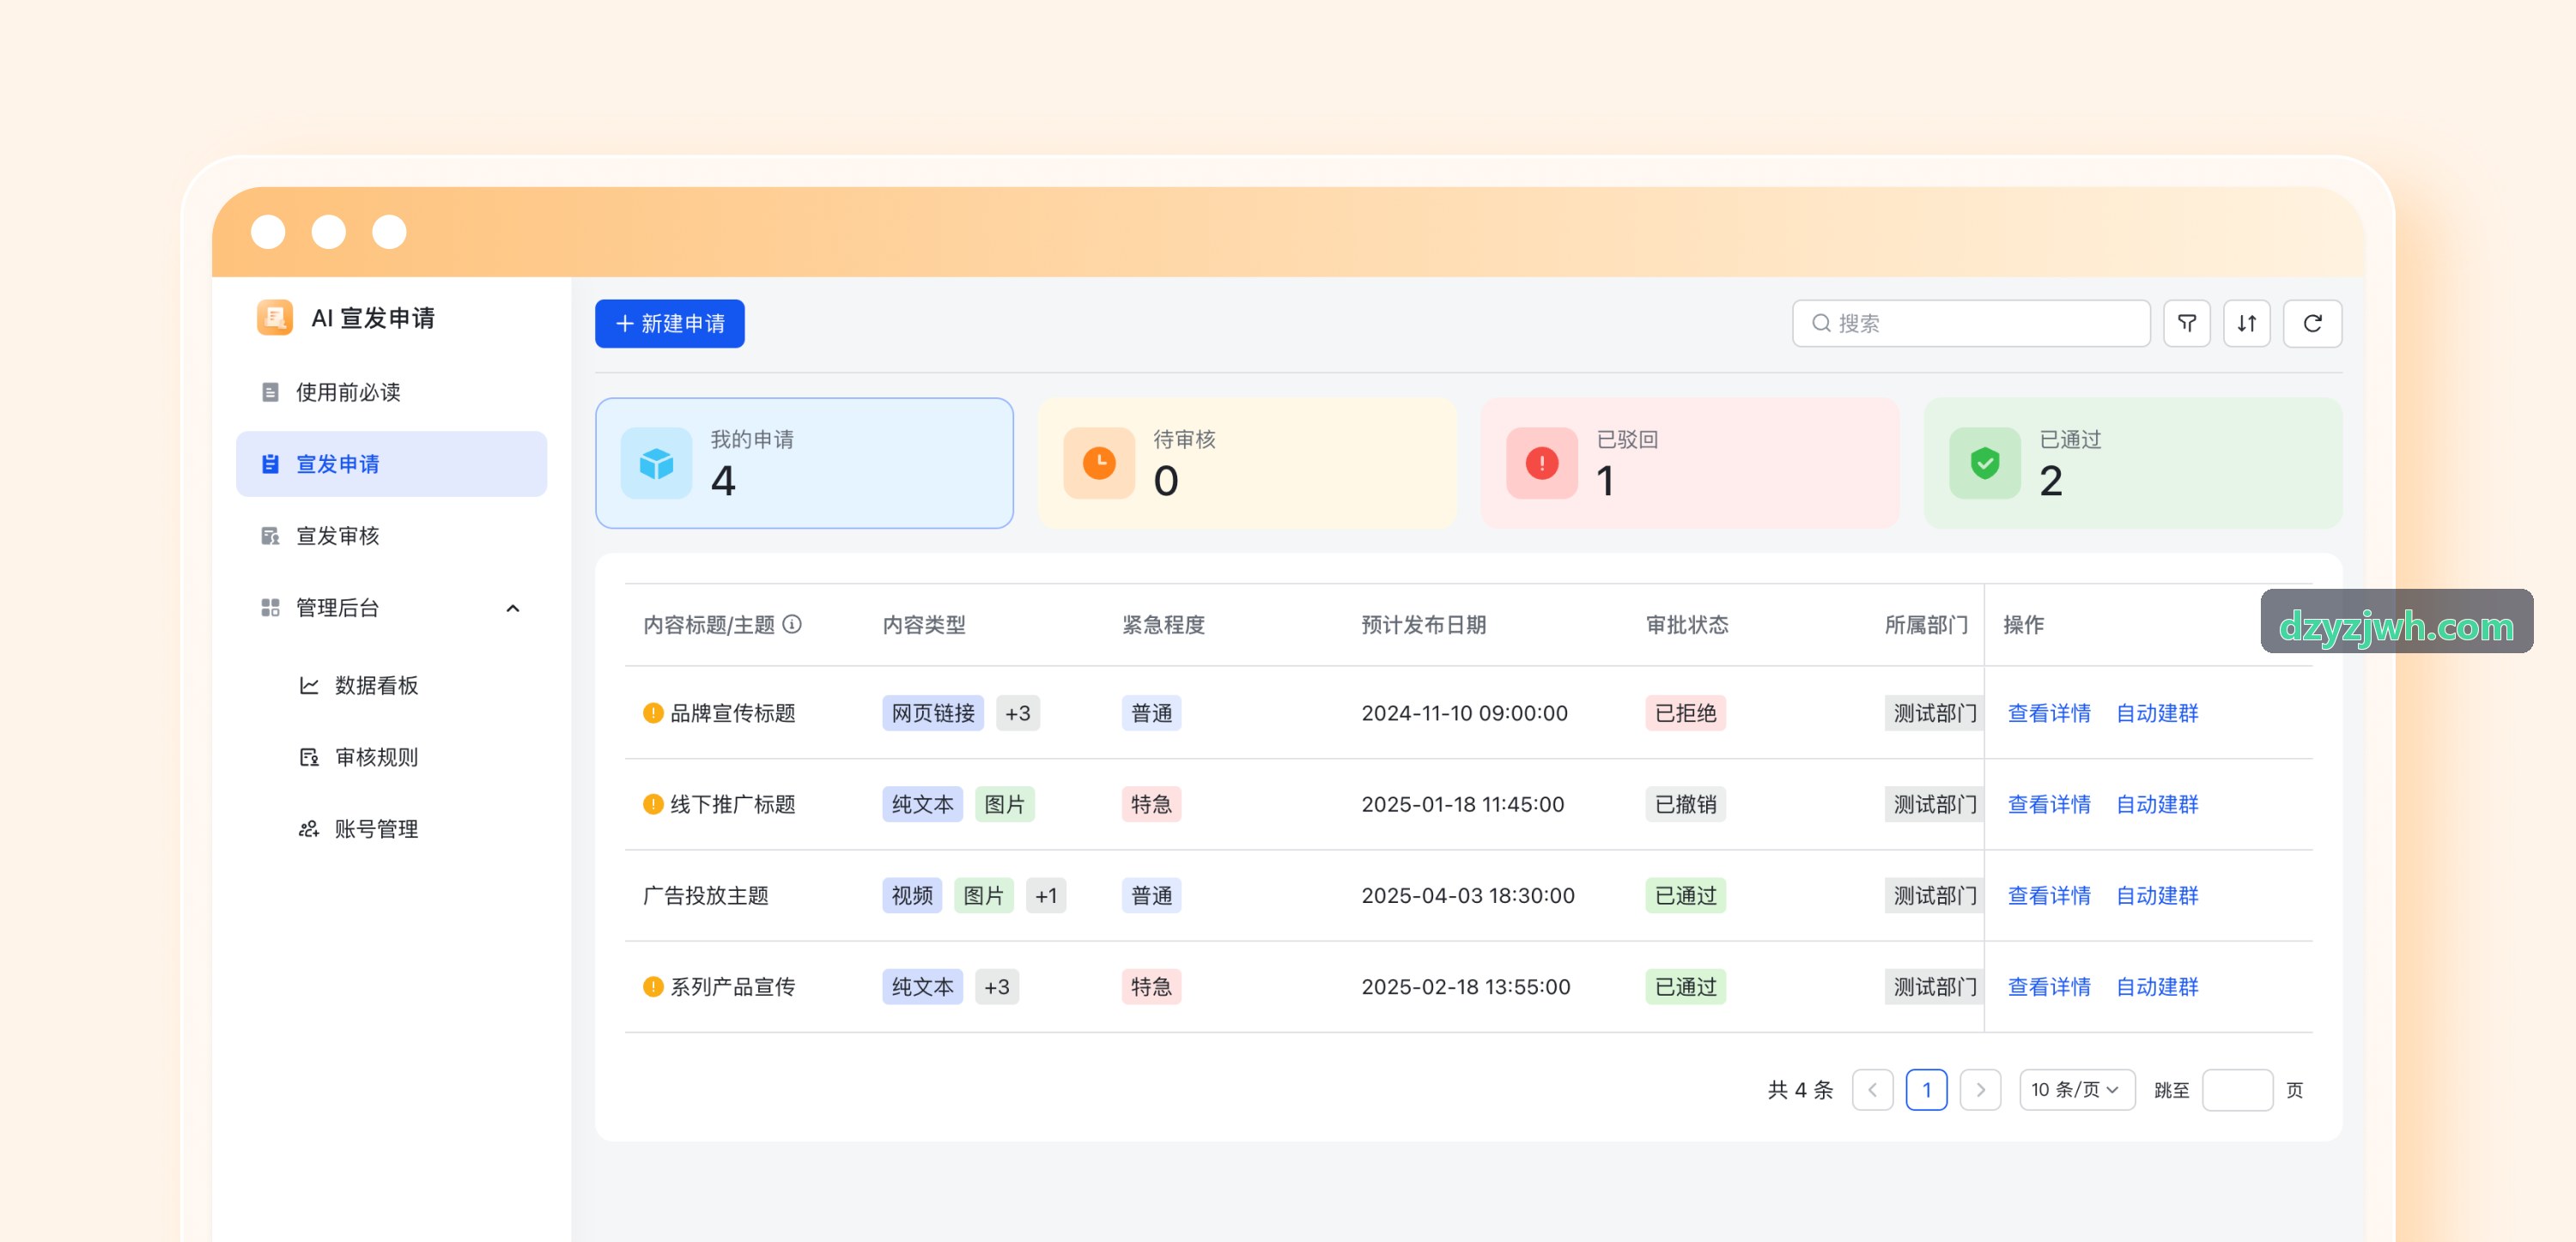Click the 视频 content type tag
Viewport: 2576px width, 1242px height.
tap(911, 895)
